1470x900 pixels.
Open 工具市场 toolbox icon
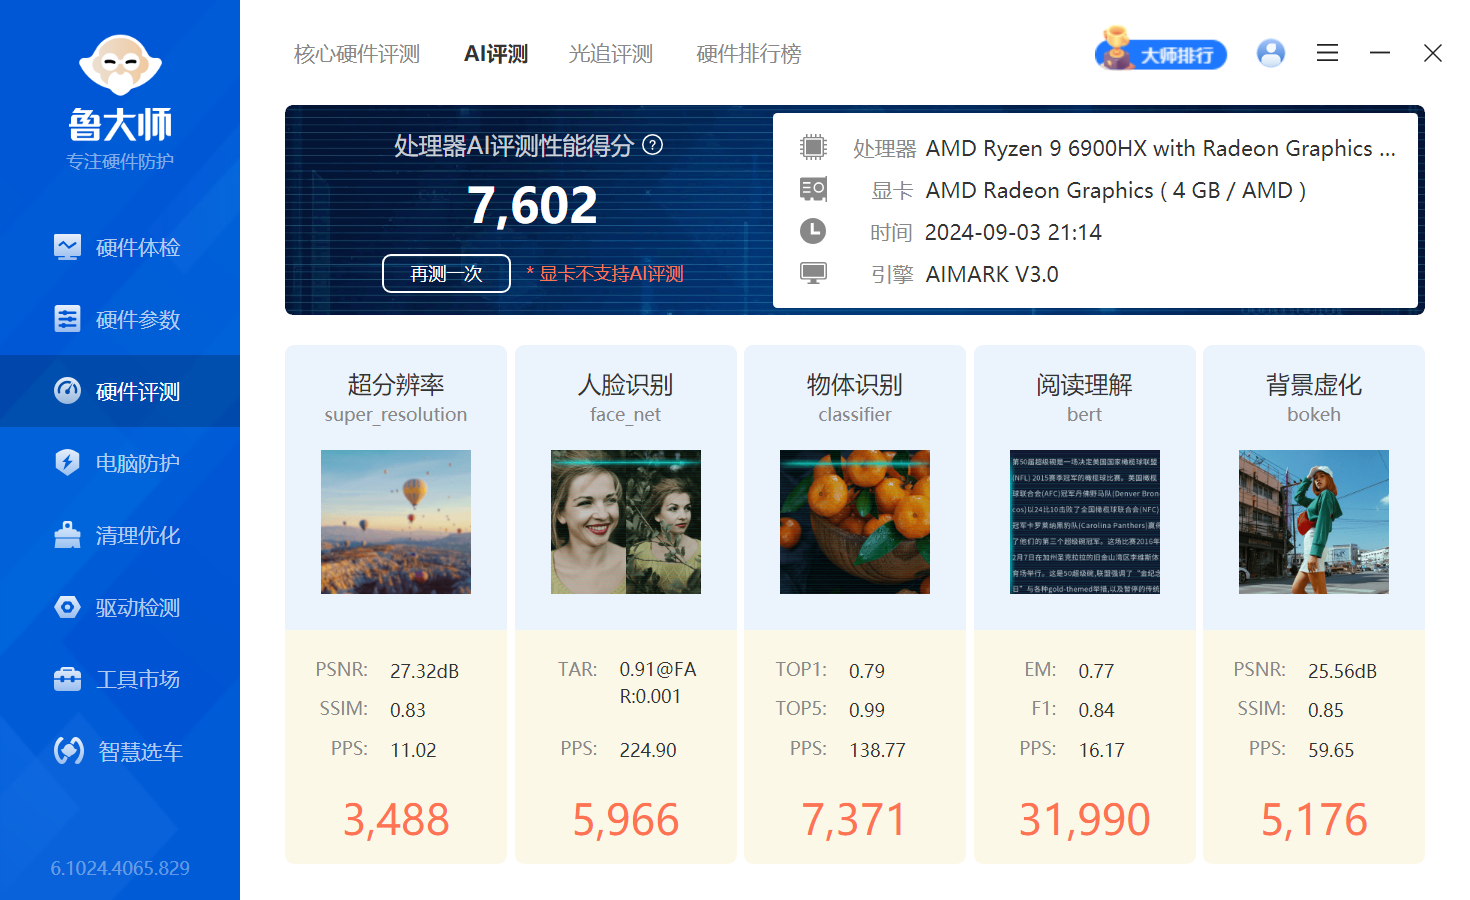pos(67,679)
